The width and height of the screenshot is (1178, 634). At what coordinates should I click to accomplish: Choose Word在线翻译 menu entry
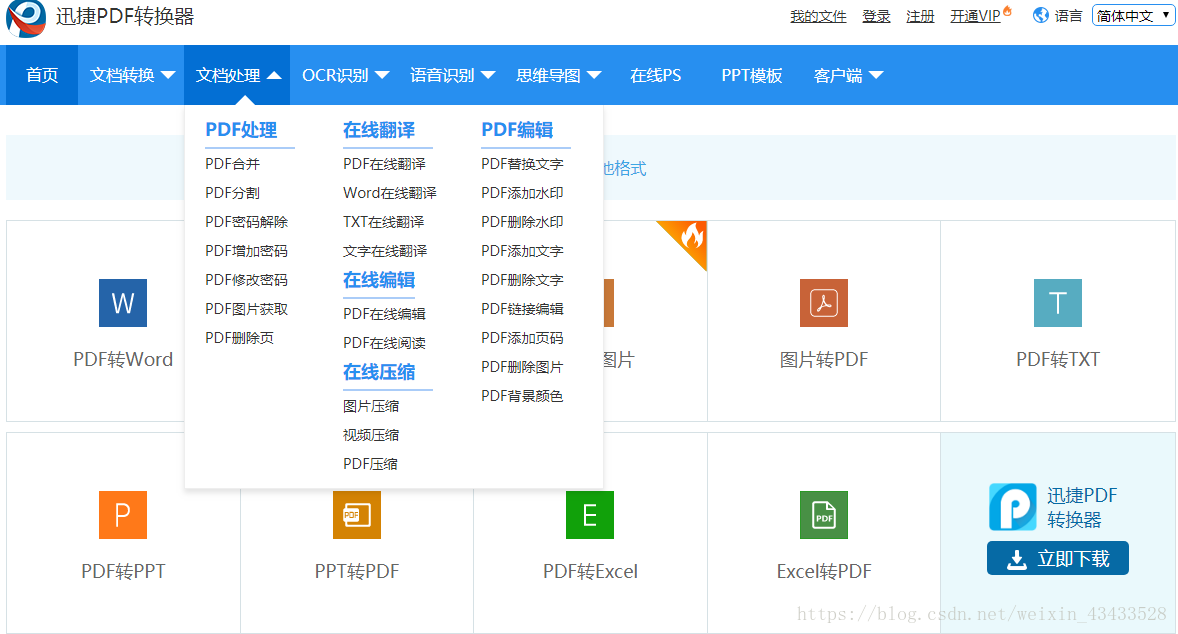point(390,193)
